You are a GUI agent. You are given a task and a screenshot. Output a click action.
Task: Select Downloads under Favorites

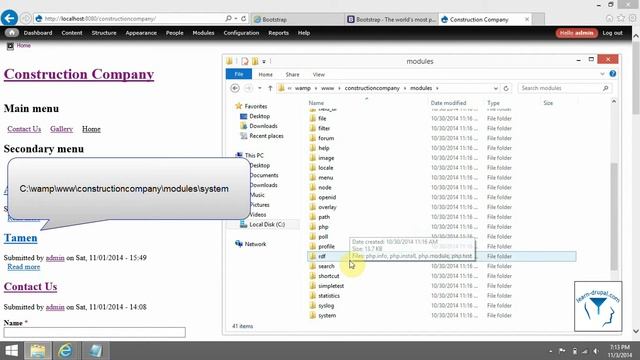click(263, 126)
